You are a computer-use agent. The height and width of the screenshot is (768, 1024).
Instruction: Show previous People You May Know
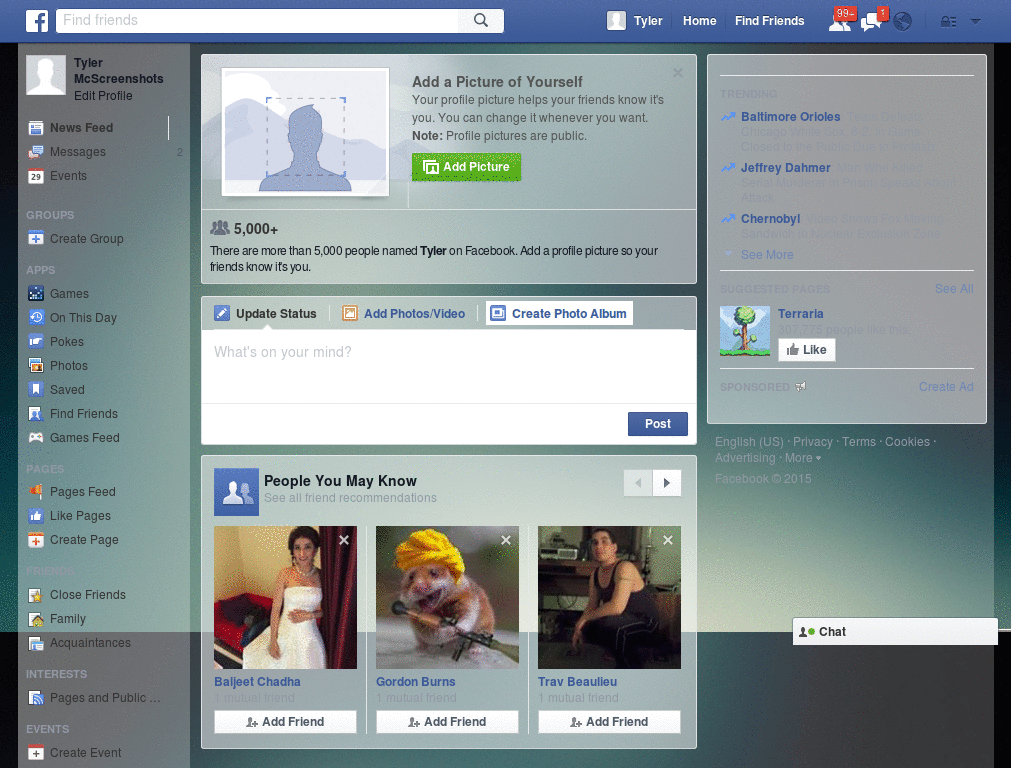638,483
